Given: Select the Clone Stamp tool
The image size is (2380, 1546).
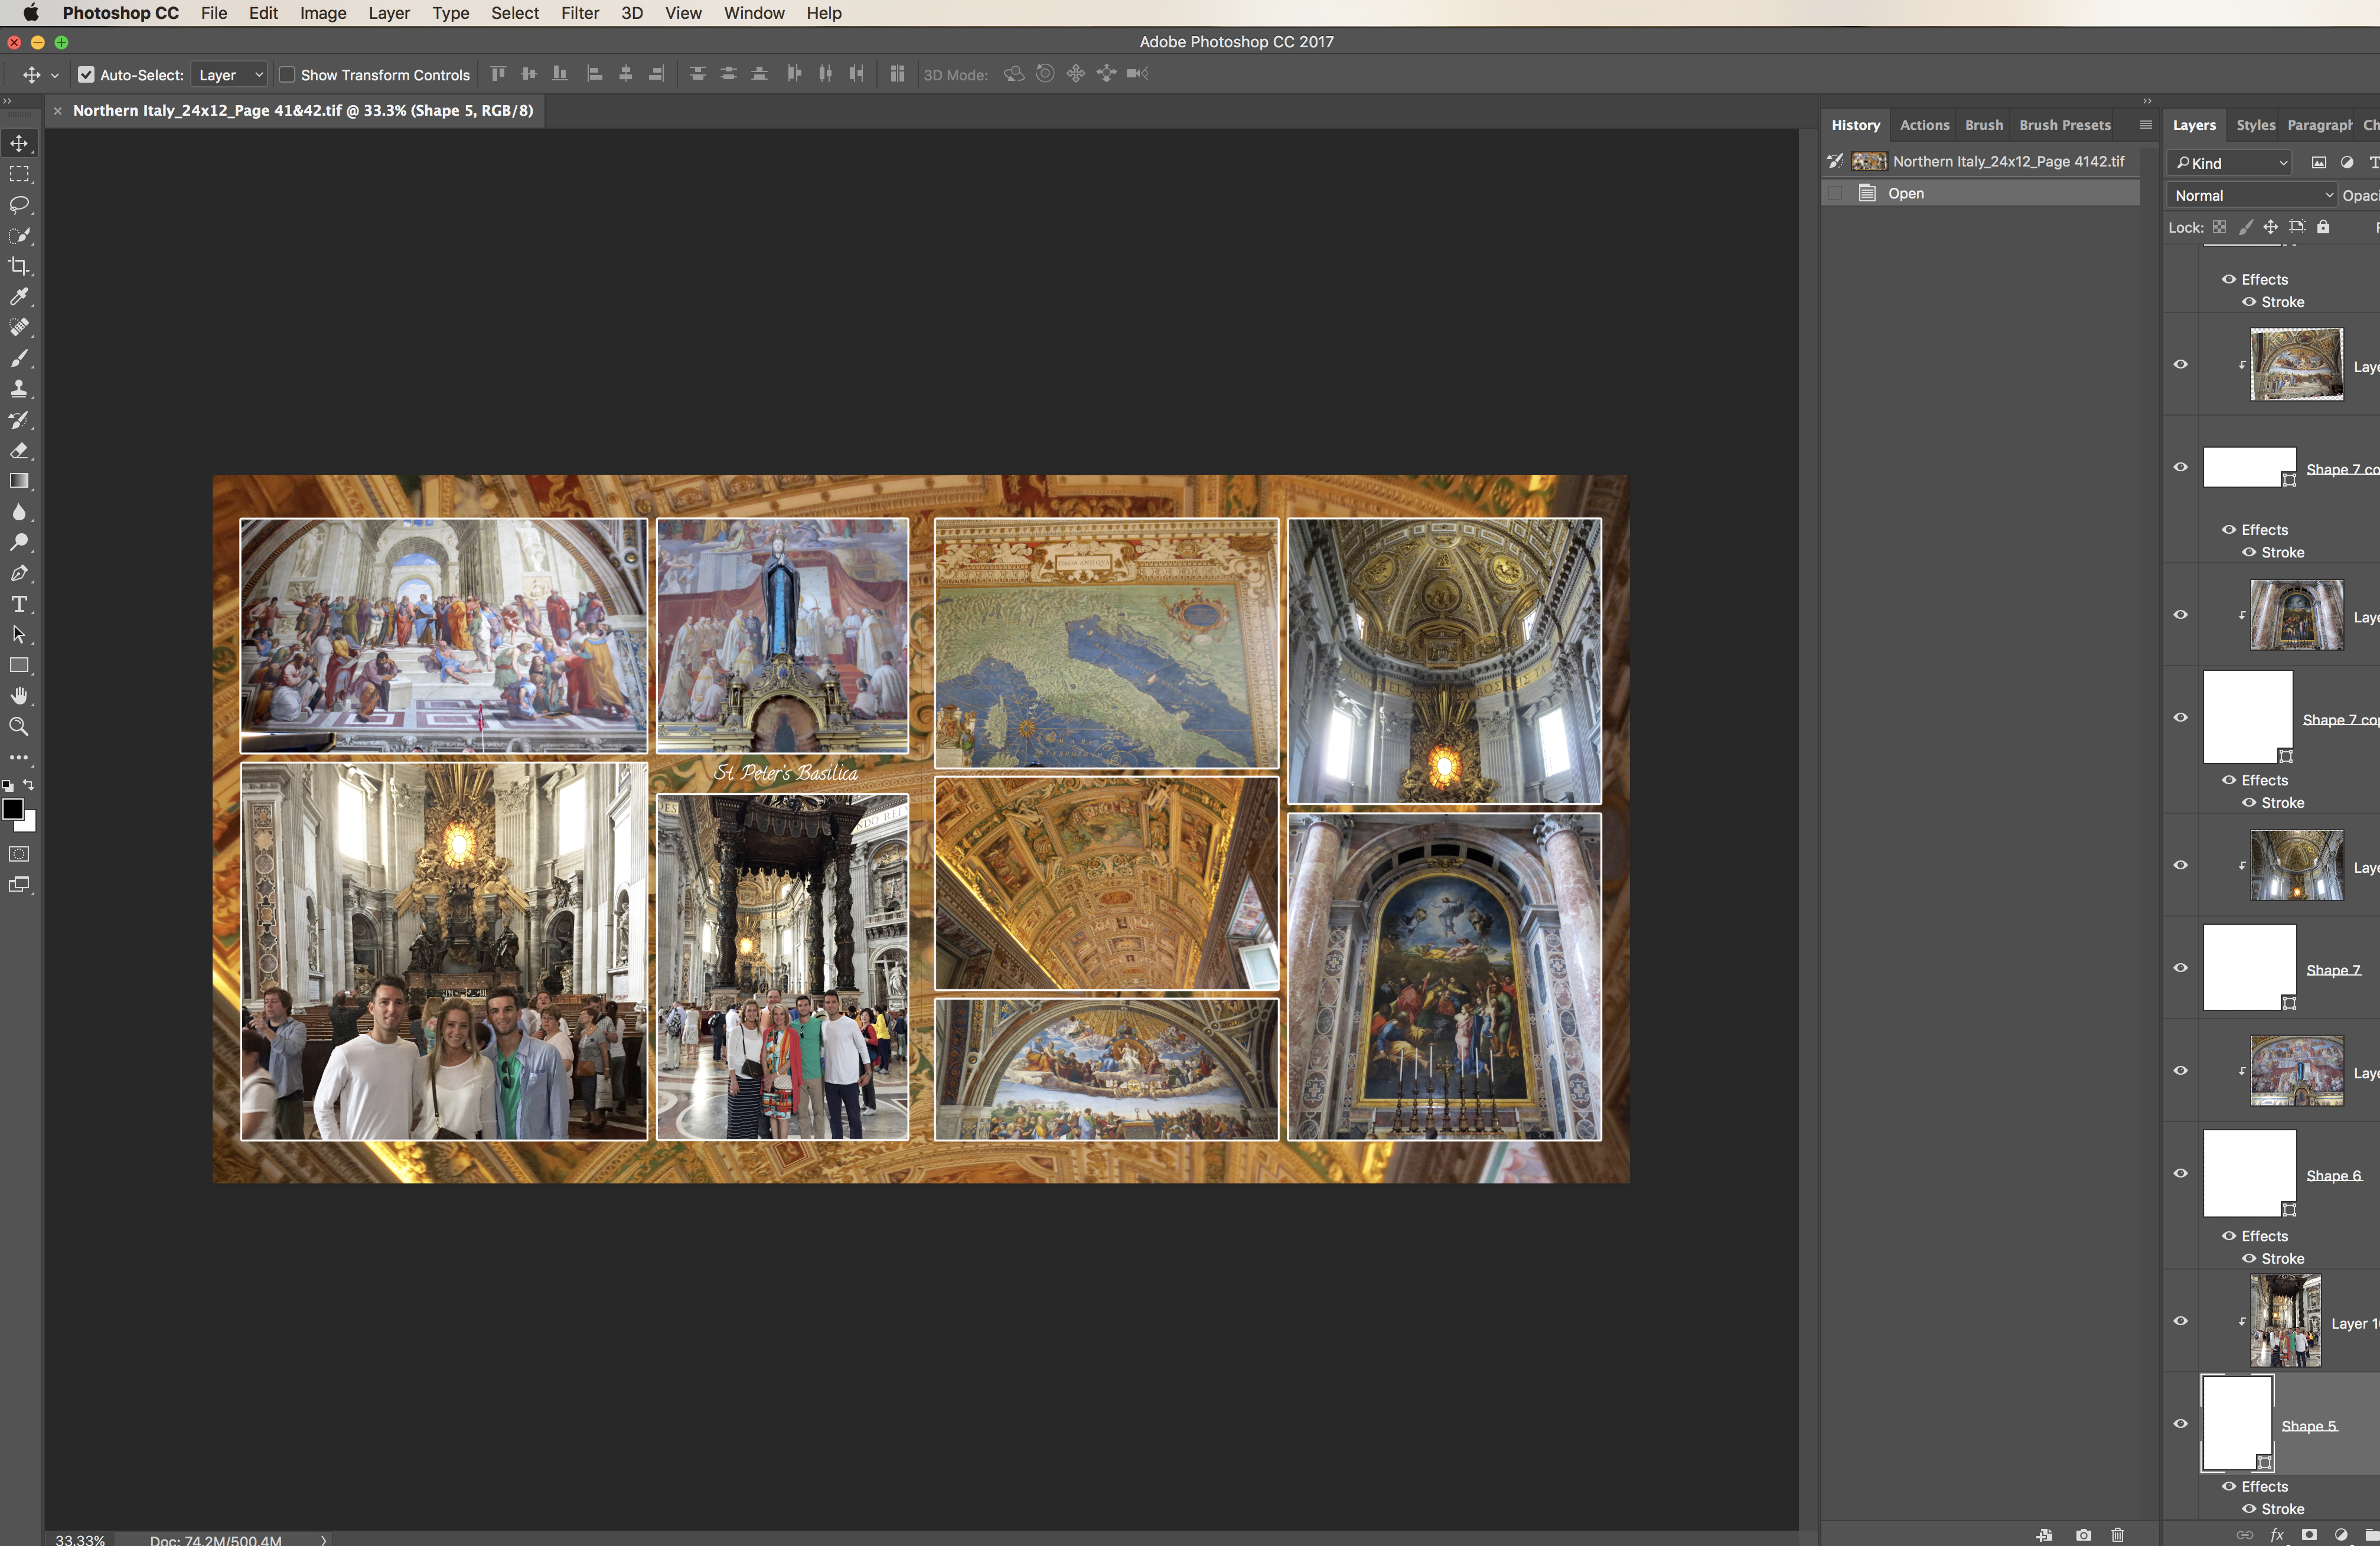Looking at the screenshot, I should 19,389.
